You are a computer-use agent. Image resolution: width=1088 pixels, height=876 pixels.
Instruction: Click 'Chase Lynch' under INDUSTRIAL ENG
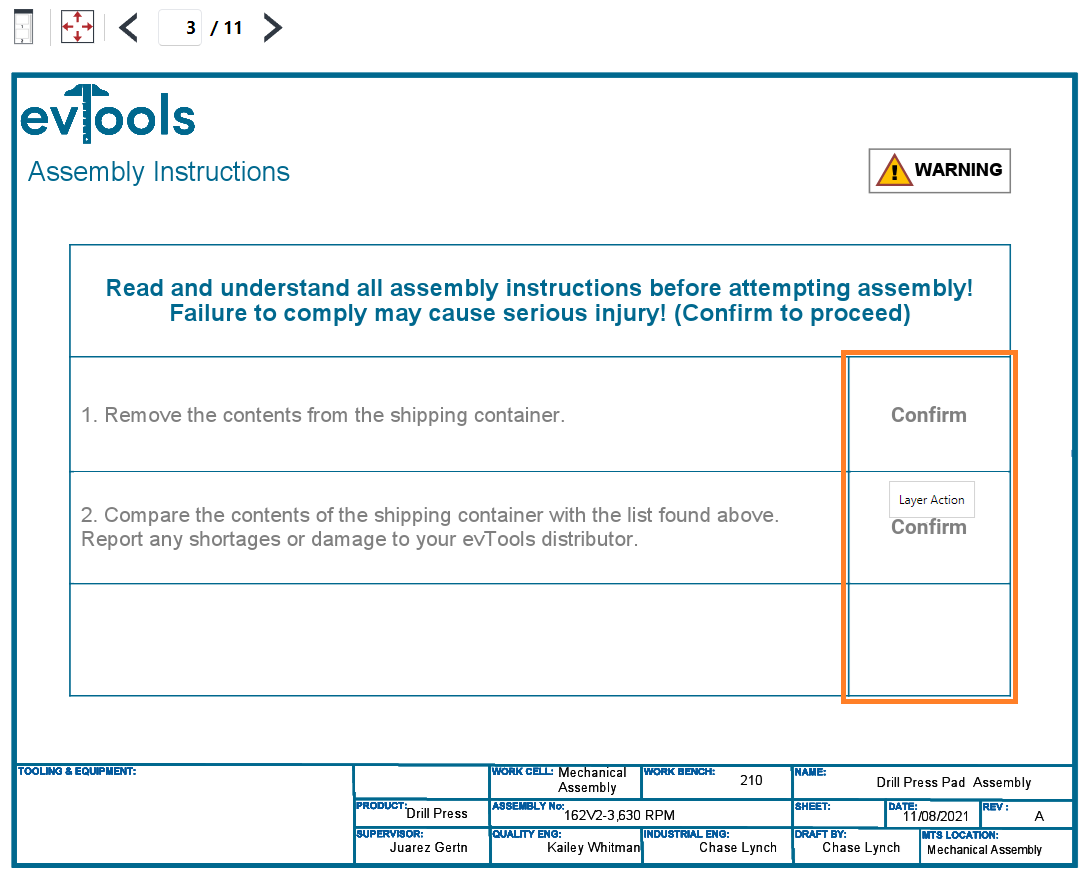[738, 848]
